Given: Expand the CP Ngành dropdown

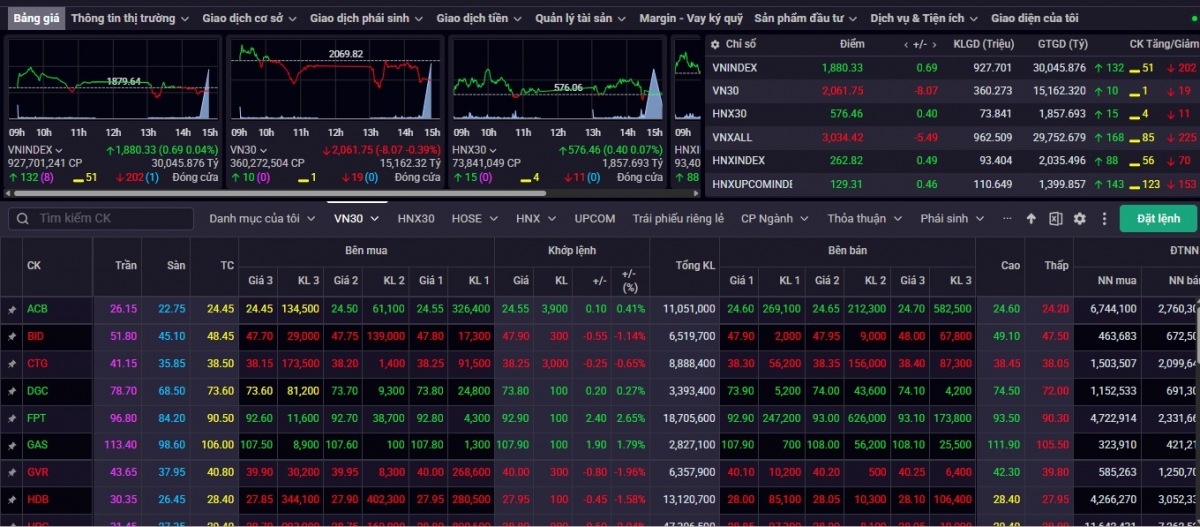Looking at the screenshot, I should click(773, 218).
